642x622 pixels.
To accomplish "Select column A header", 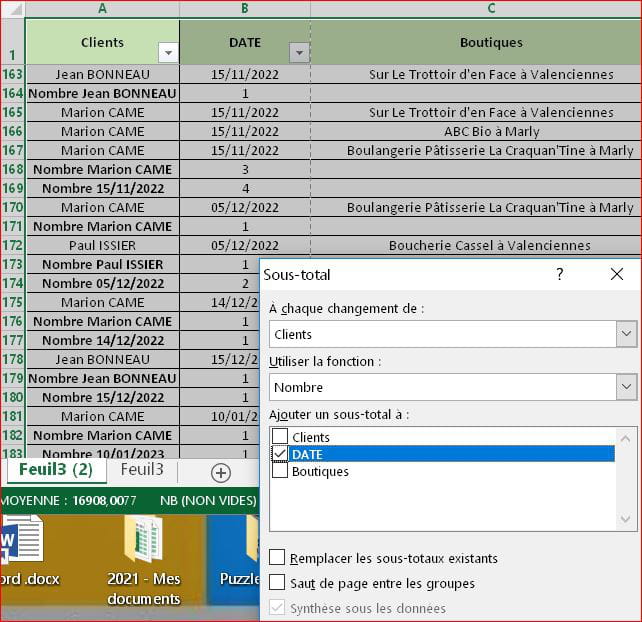I will click(102, 9).
